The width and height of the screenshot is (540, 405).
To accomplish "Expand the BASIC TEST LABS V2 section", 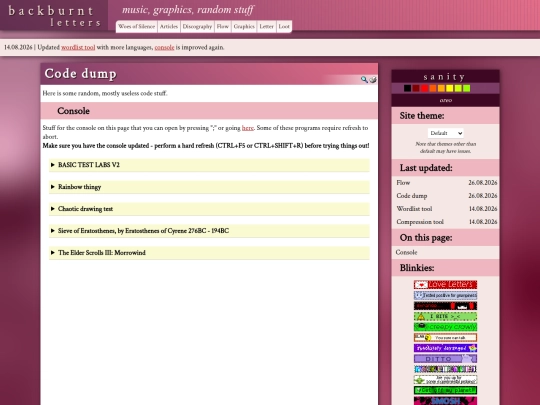I will [x=209, y=165].
